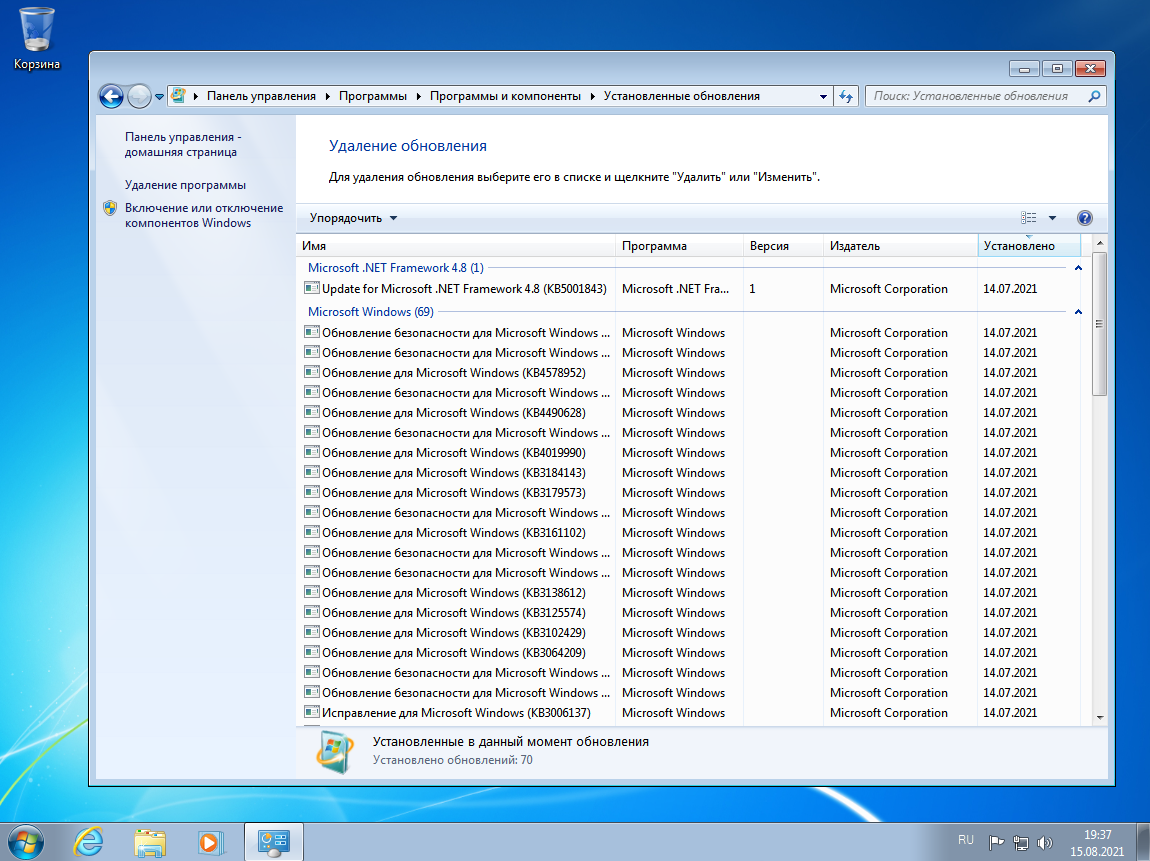
Task: Click volume speaker tray icon
Action: pyautogui.click(x=1044, y=843)
